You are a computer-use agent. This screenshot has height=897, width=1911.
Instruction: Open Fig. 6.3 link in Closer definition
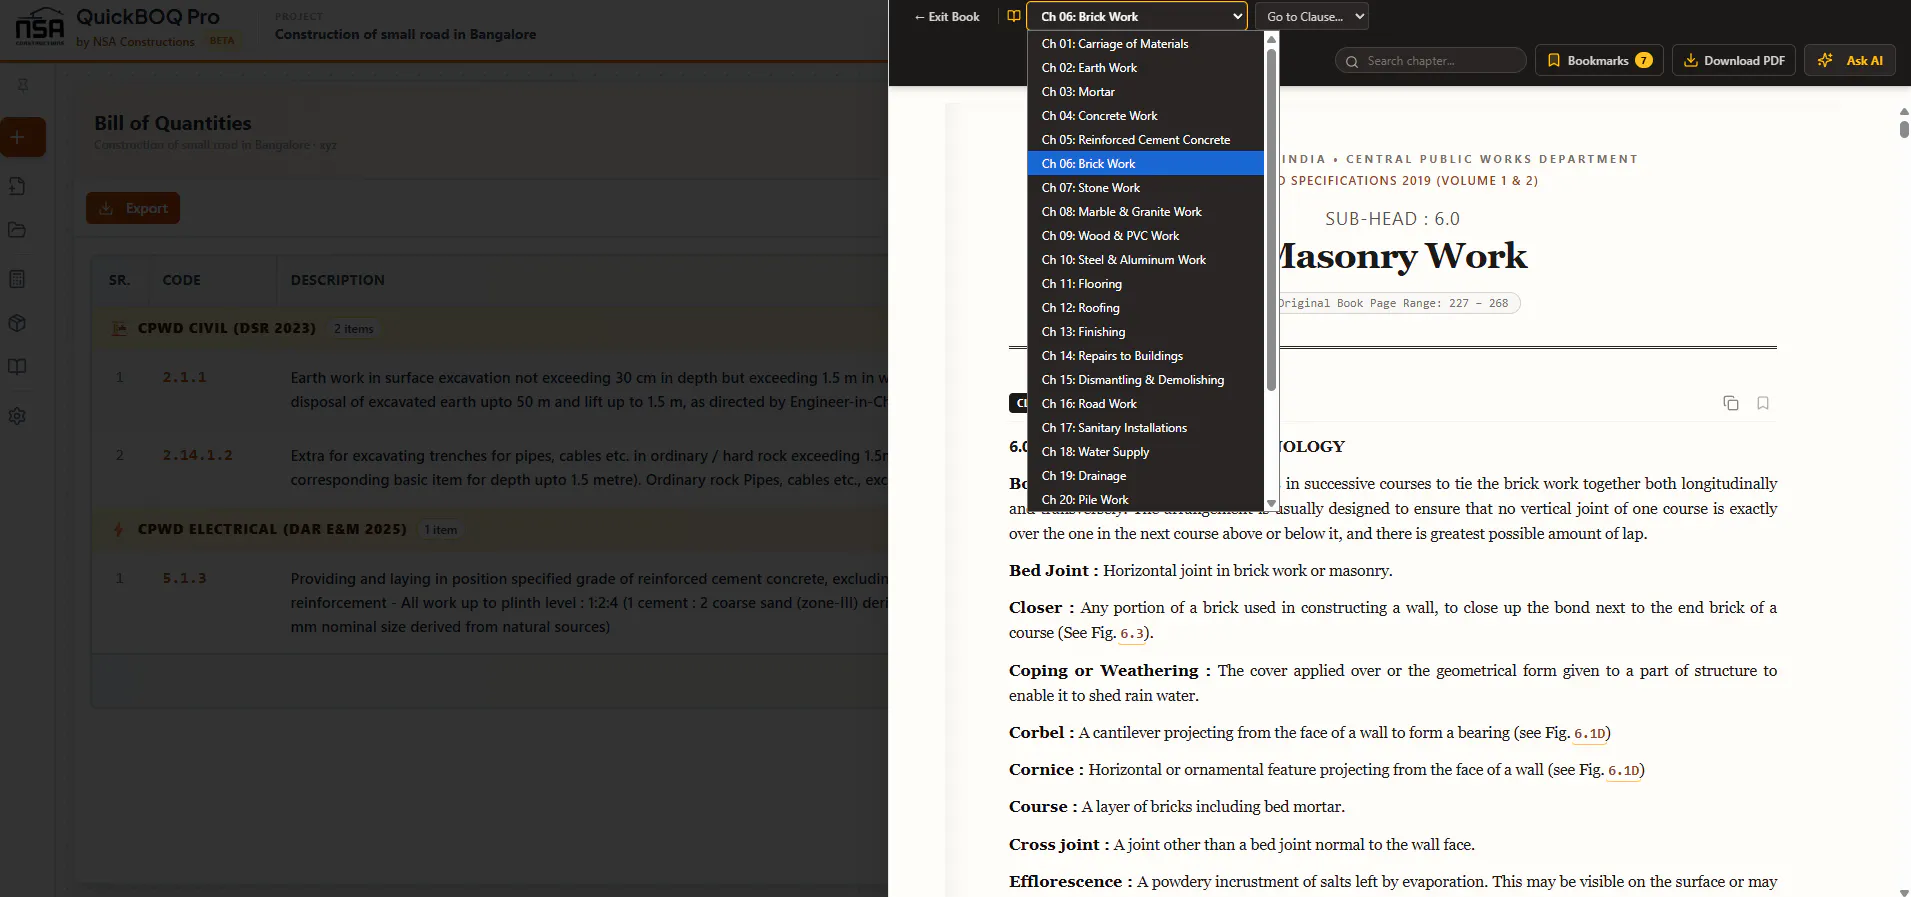1131,633
